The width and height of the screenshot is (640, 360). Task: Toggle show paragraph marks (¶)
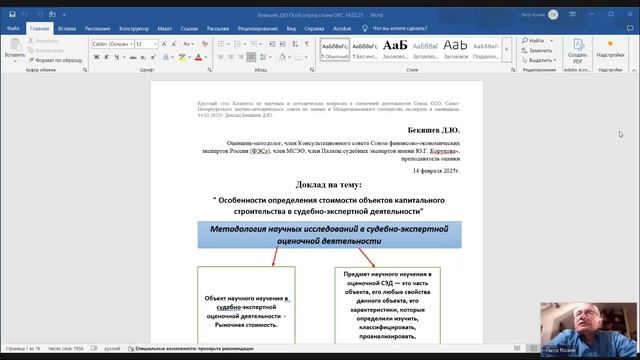click(x=307, y=44)
